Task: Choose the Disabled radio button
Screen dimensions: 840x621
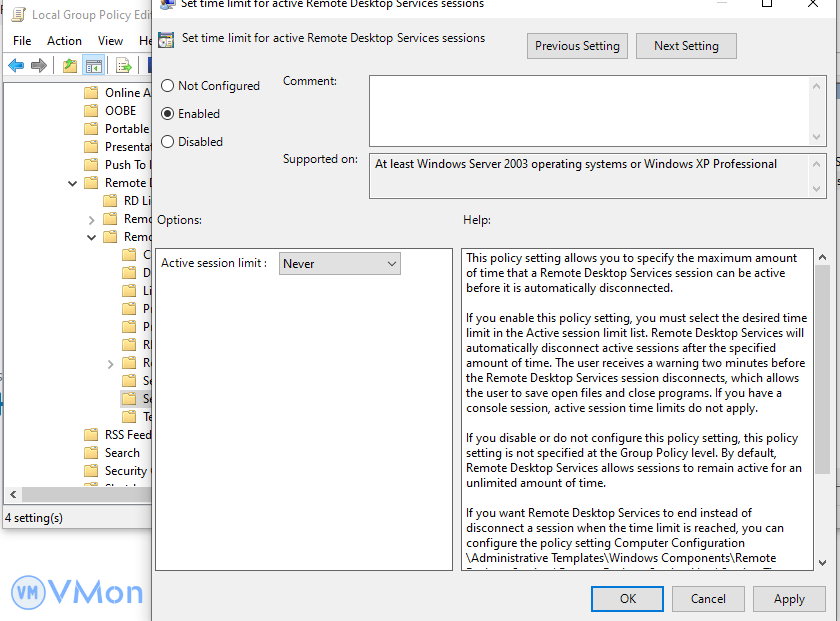Action: click(168, 142)
